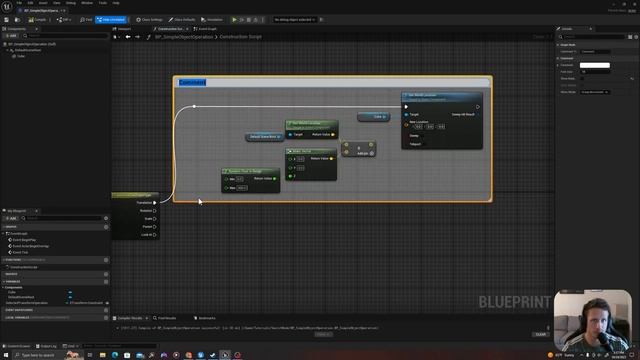640x360 pixels.
Task: Add a new graph with plus icon
Action: coord(106,227)
